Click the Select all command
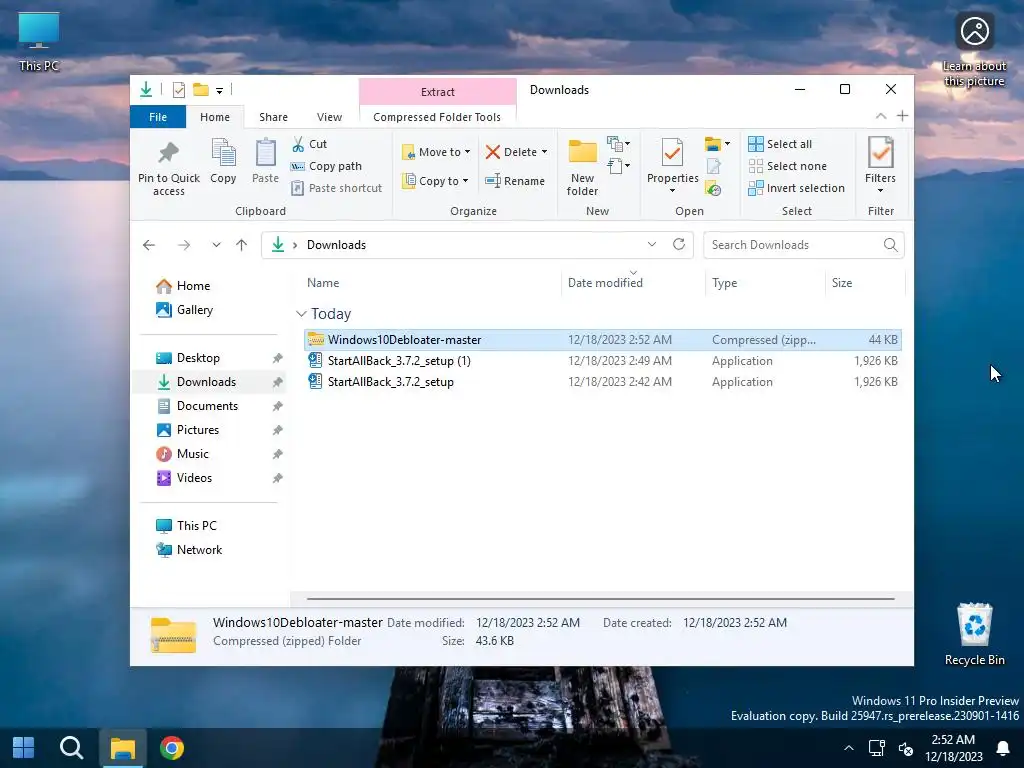The image size is (1024, 768). [780, 144]
